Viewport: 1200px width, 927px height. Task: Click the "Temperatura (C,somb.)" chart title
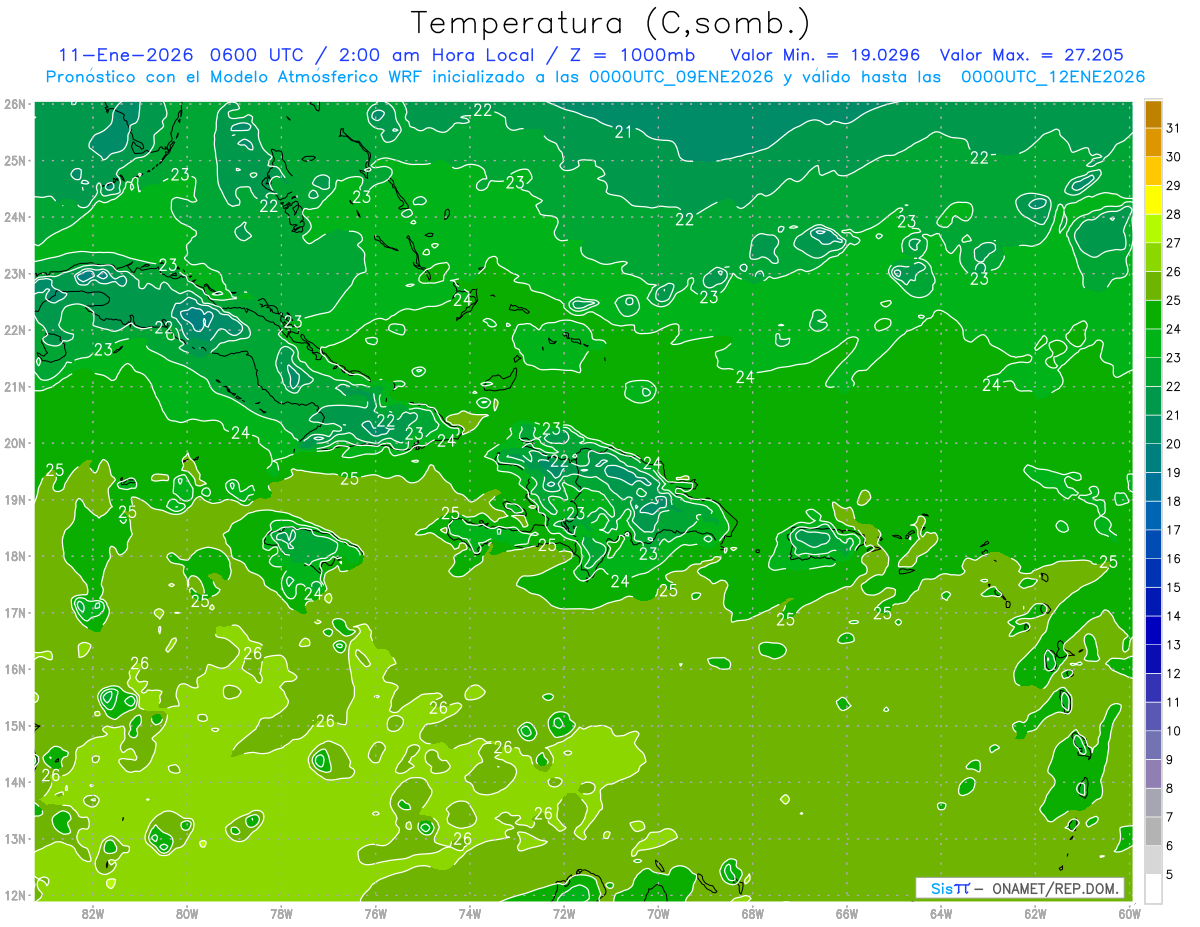(610, 23)
